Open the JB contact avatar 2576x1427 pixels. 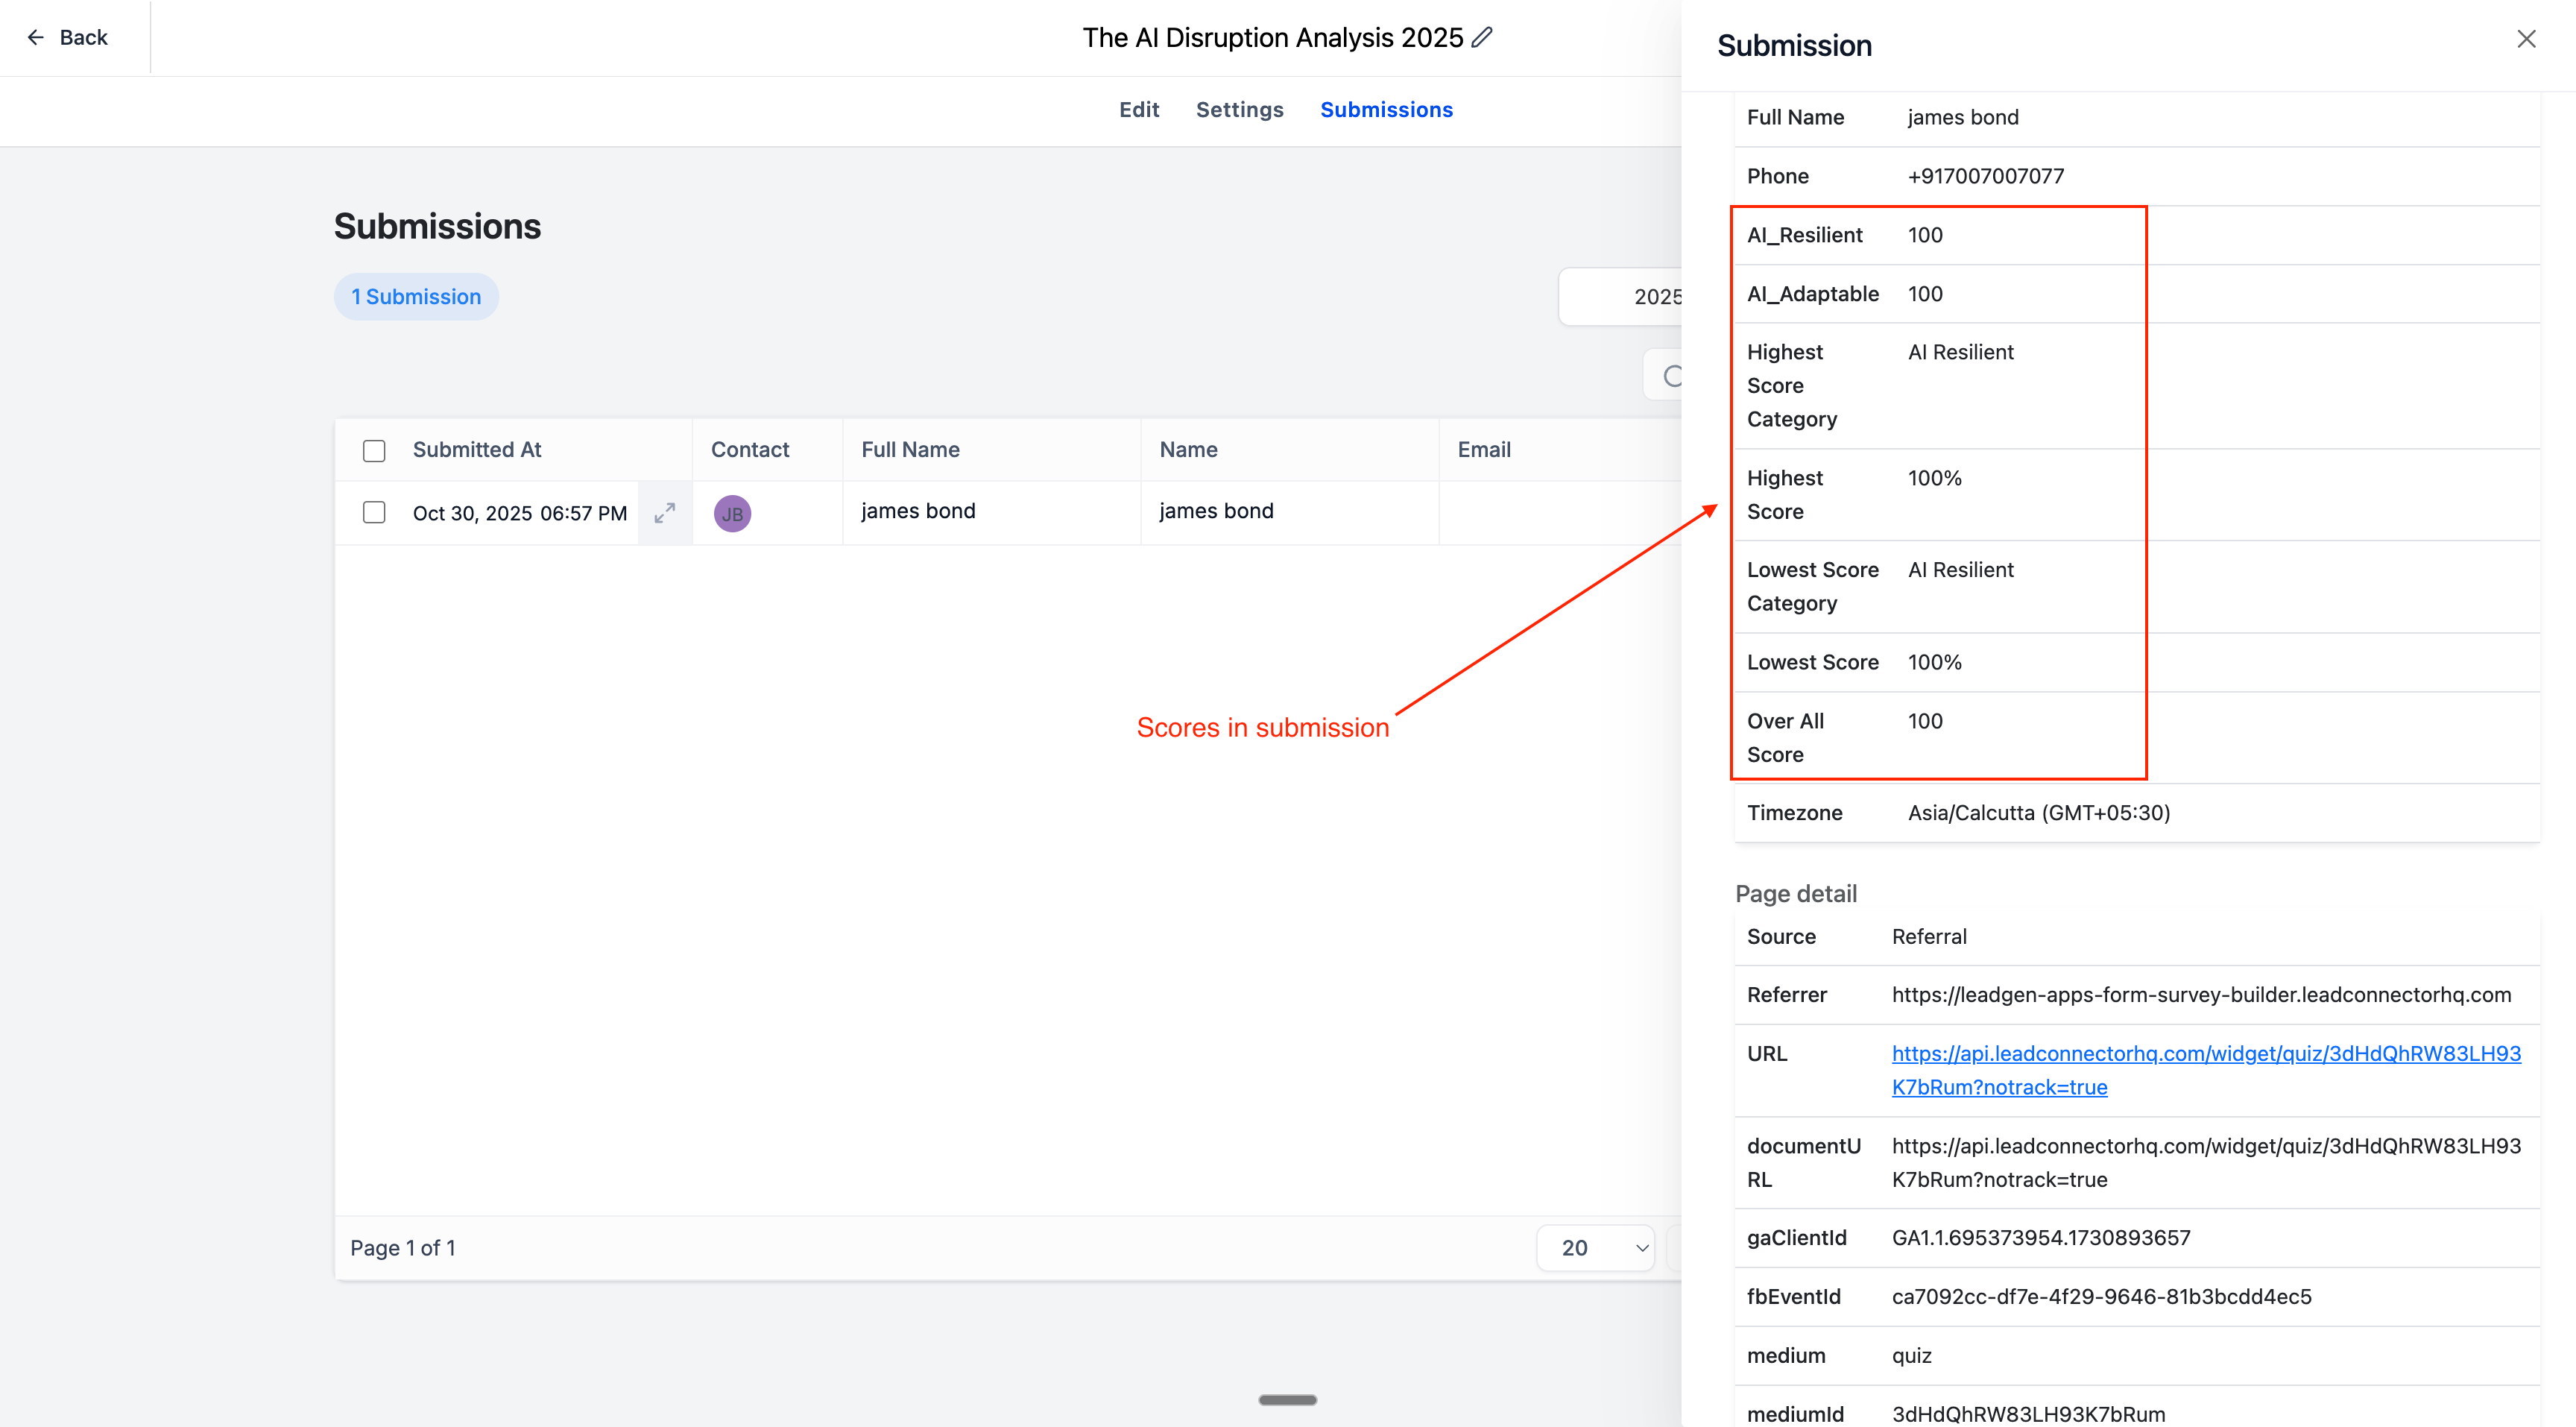pos(732,513)
